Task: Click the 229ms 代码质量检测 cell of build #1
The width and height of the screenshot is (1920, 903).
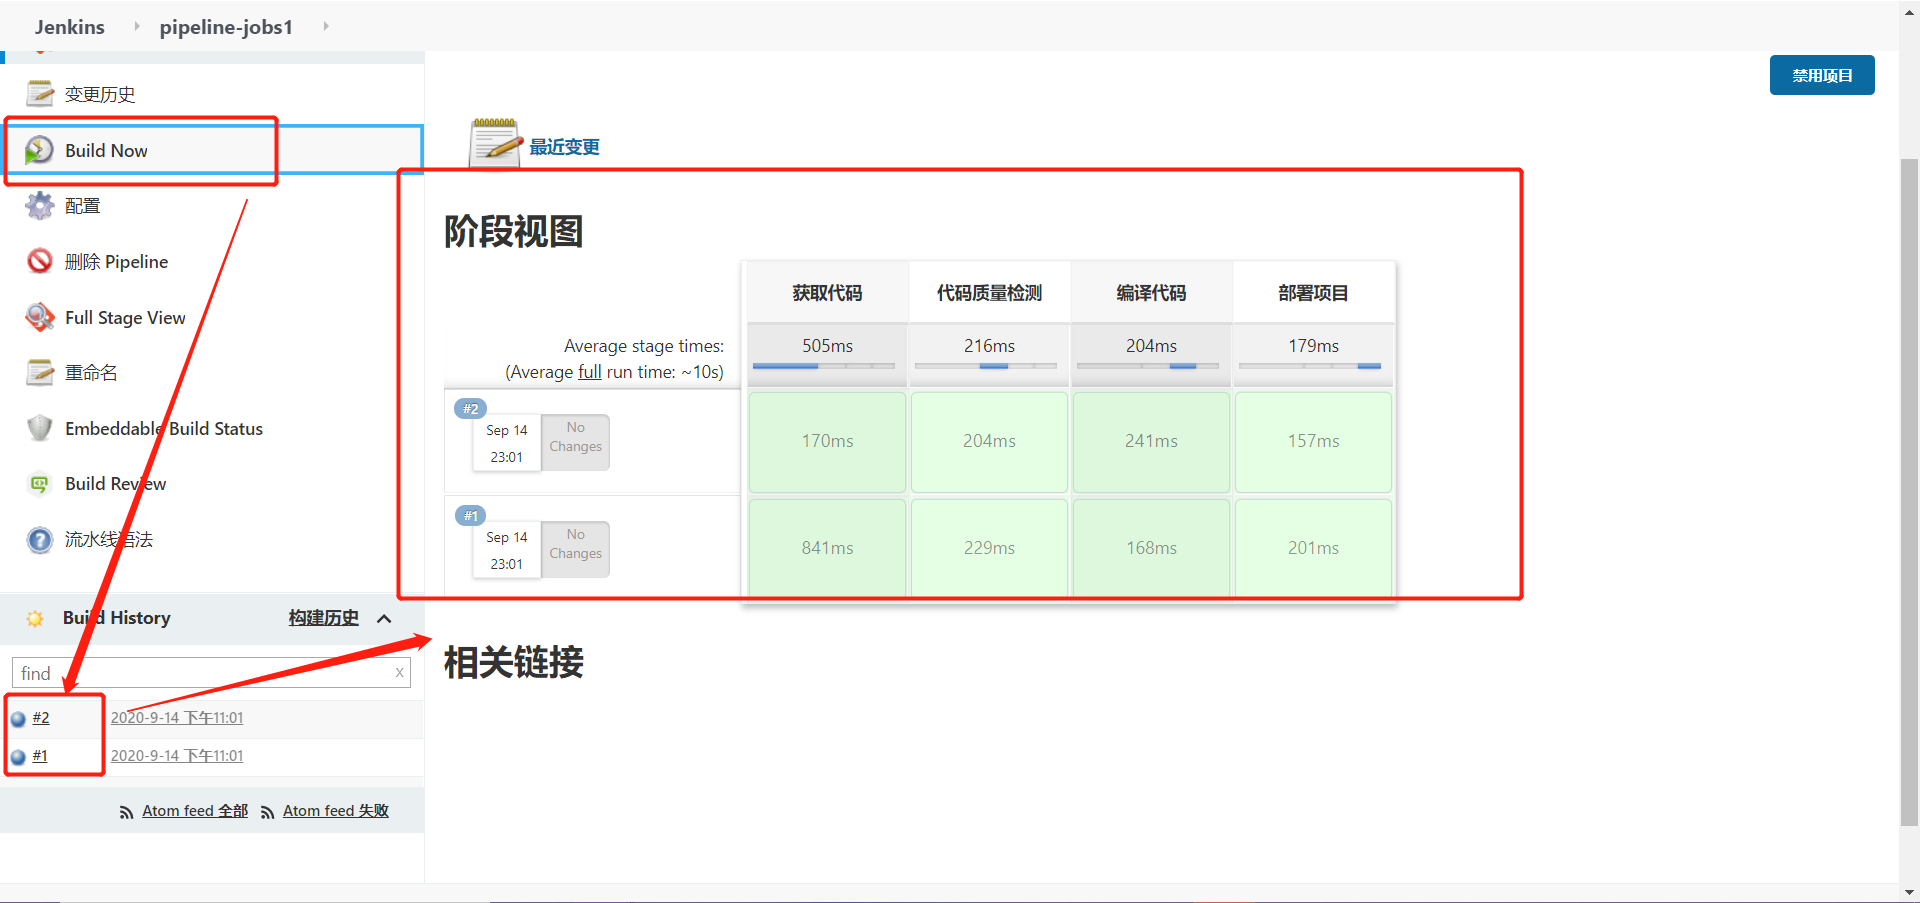Action: (989, 548)
